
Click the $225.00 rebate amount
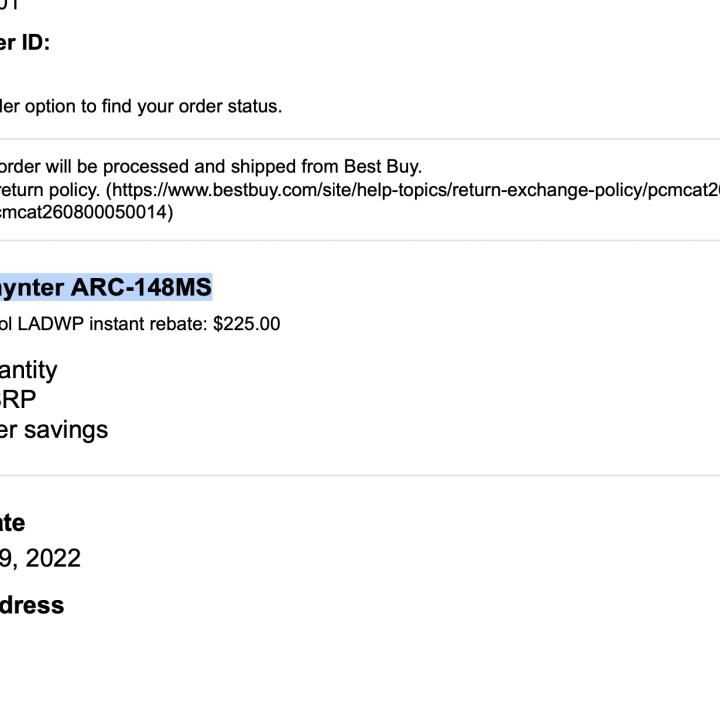click(246, 324)
